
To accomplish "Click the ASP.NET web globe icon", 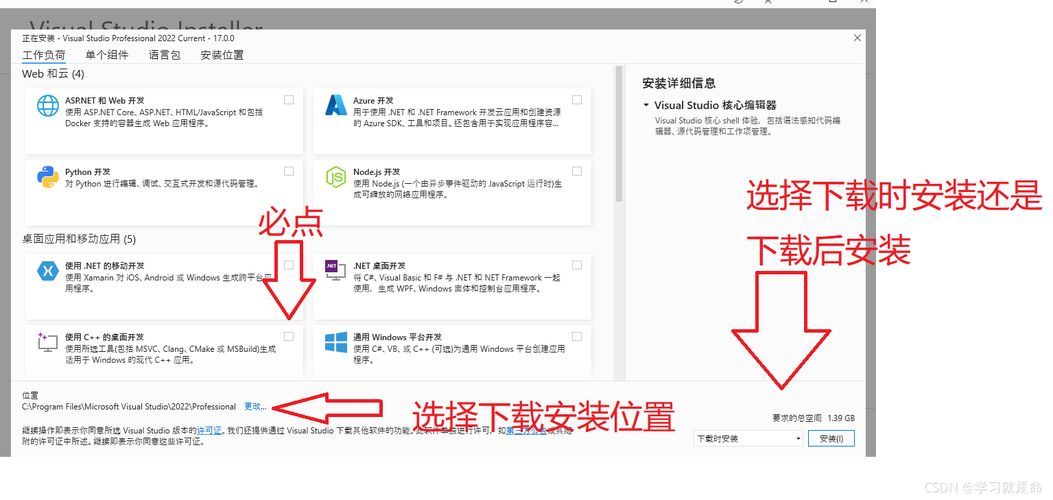I will (48, 105).
